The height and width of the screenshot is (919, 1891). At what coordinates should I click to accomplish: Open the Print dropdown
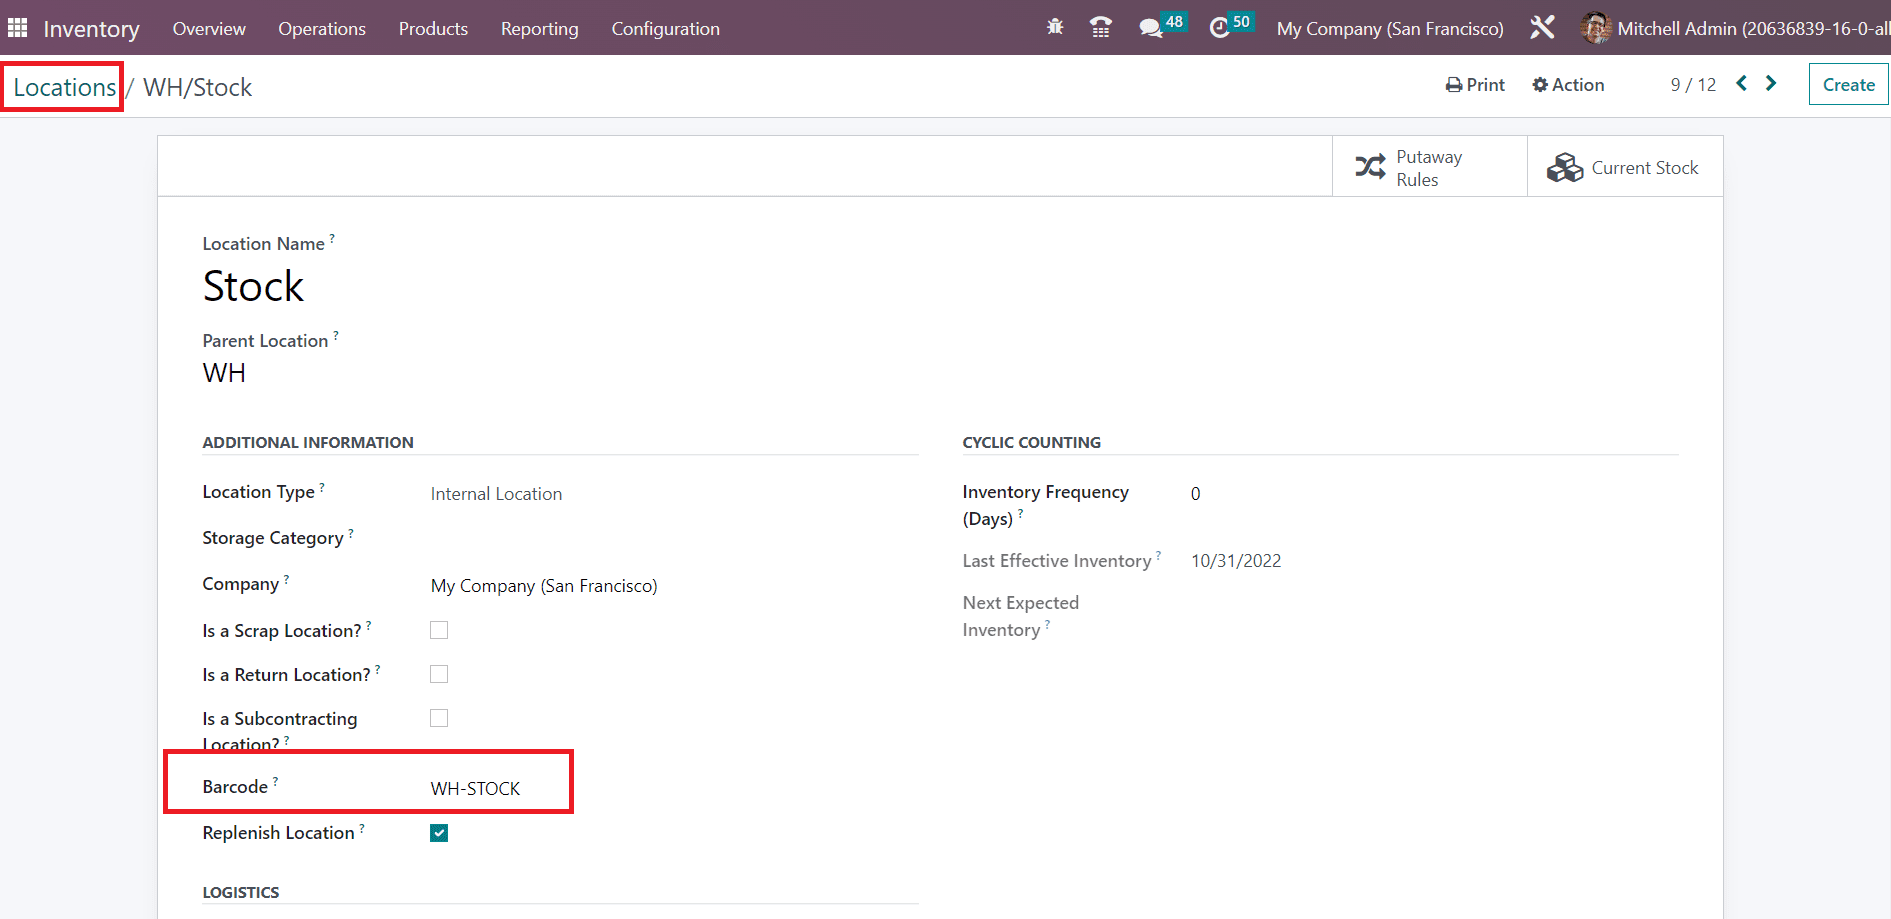pos(1475,85)
